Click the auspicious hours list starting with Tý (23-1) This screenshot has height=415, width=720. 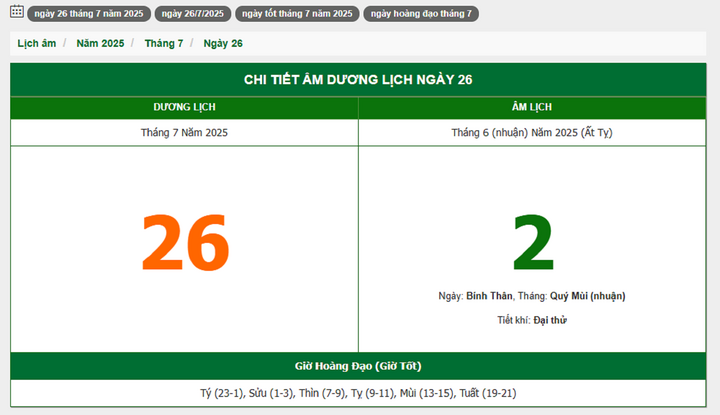click(x=358, y=394)
